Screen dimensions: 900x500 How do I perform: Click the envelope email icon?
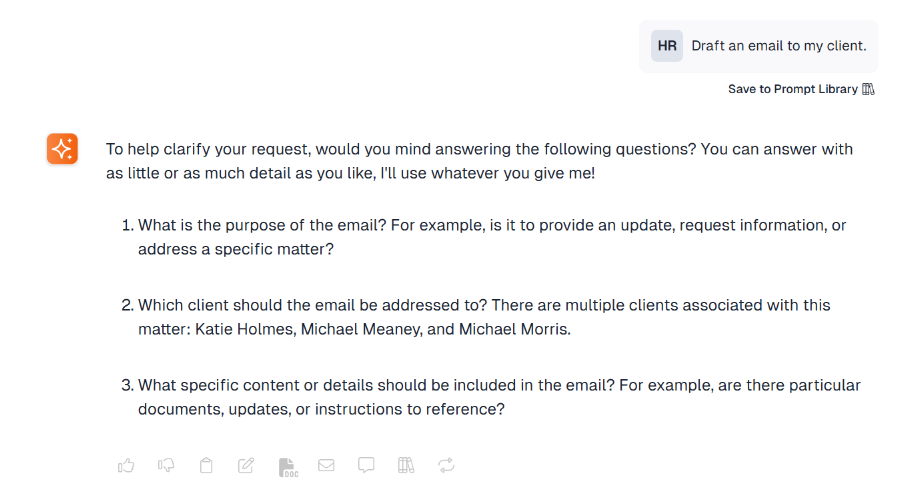click(x=326, y=465)
